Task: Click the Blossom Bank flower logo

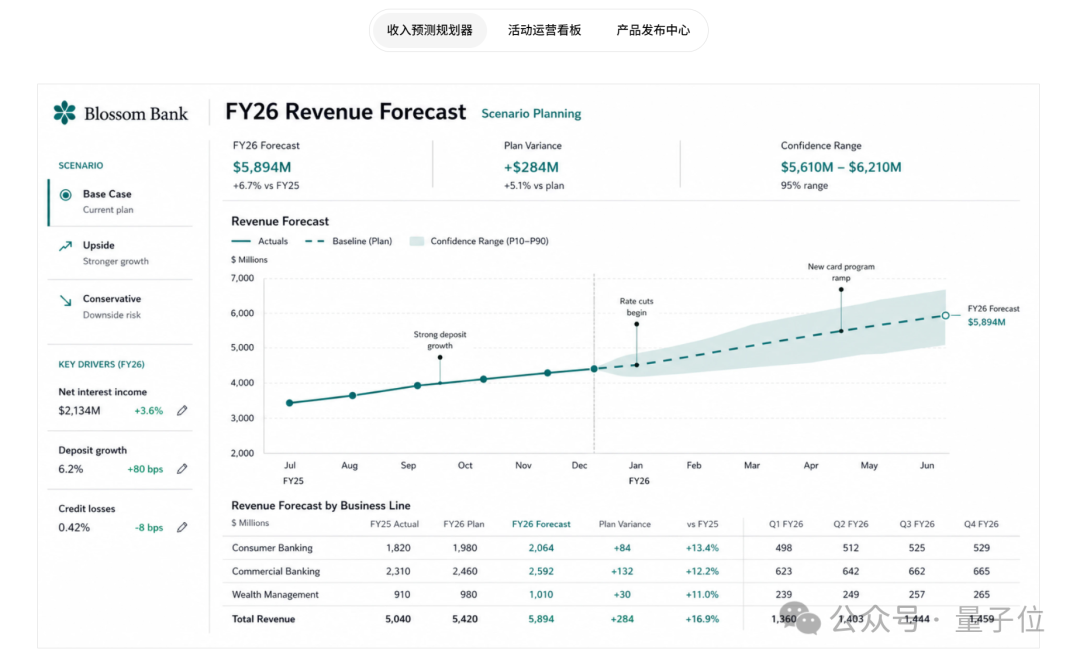Action: [x=65, y=113]
